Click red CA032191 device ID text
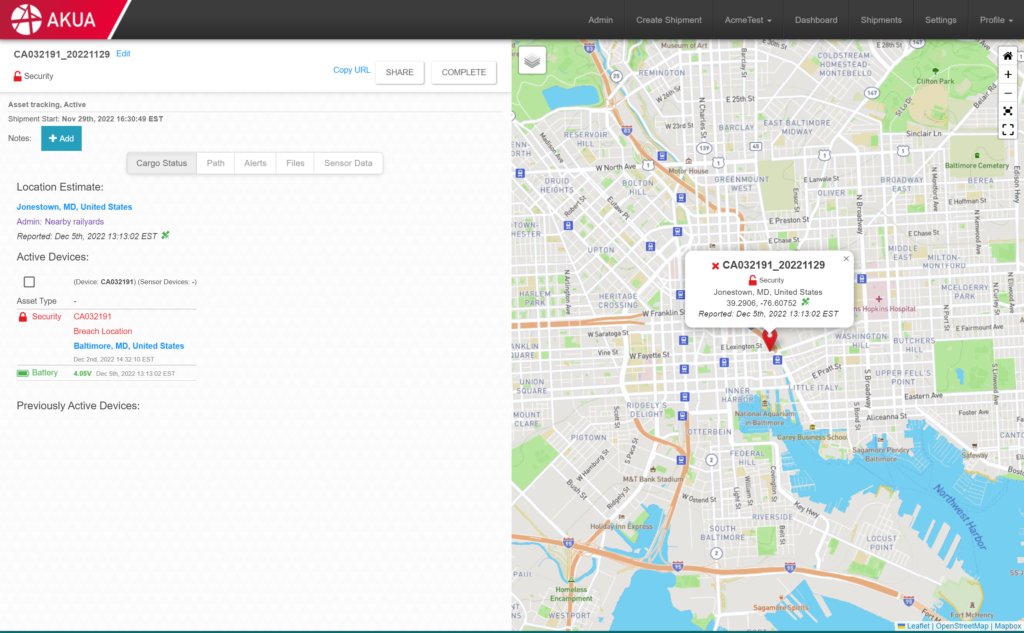Screen dimensions: 1024x633 tap(92, 316)
